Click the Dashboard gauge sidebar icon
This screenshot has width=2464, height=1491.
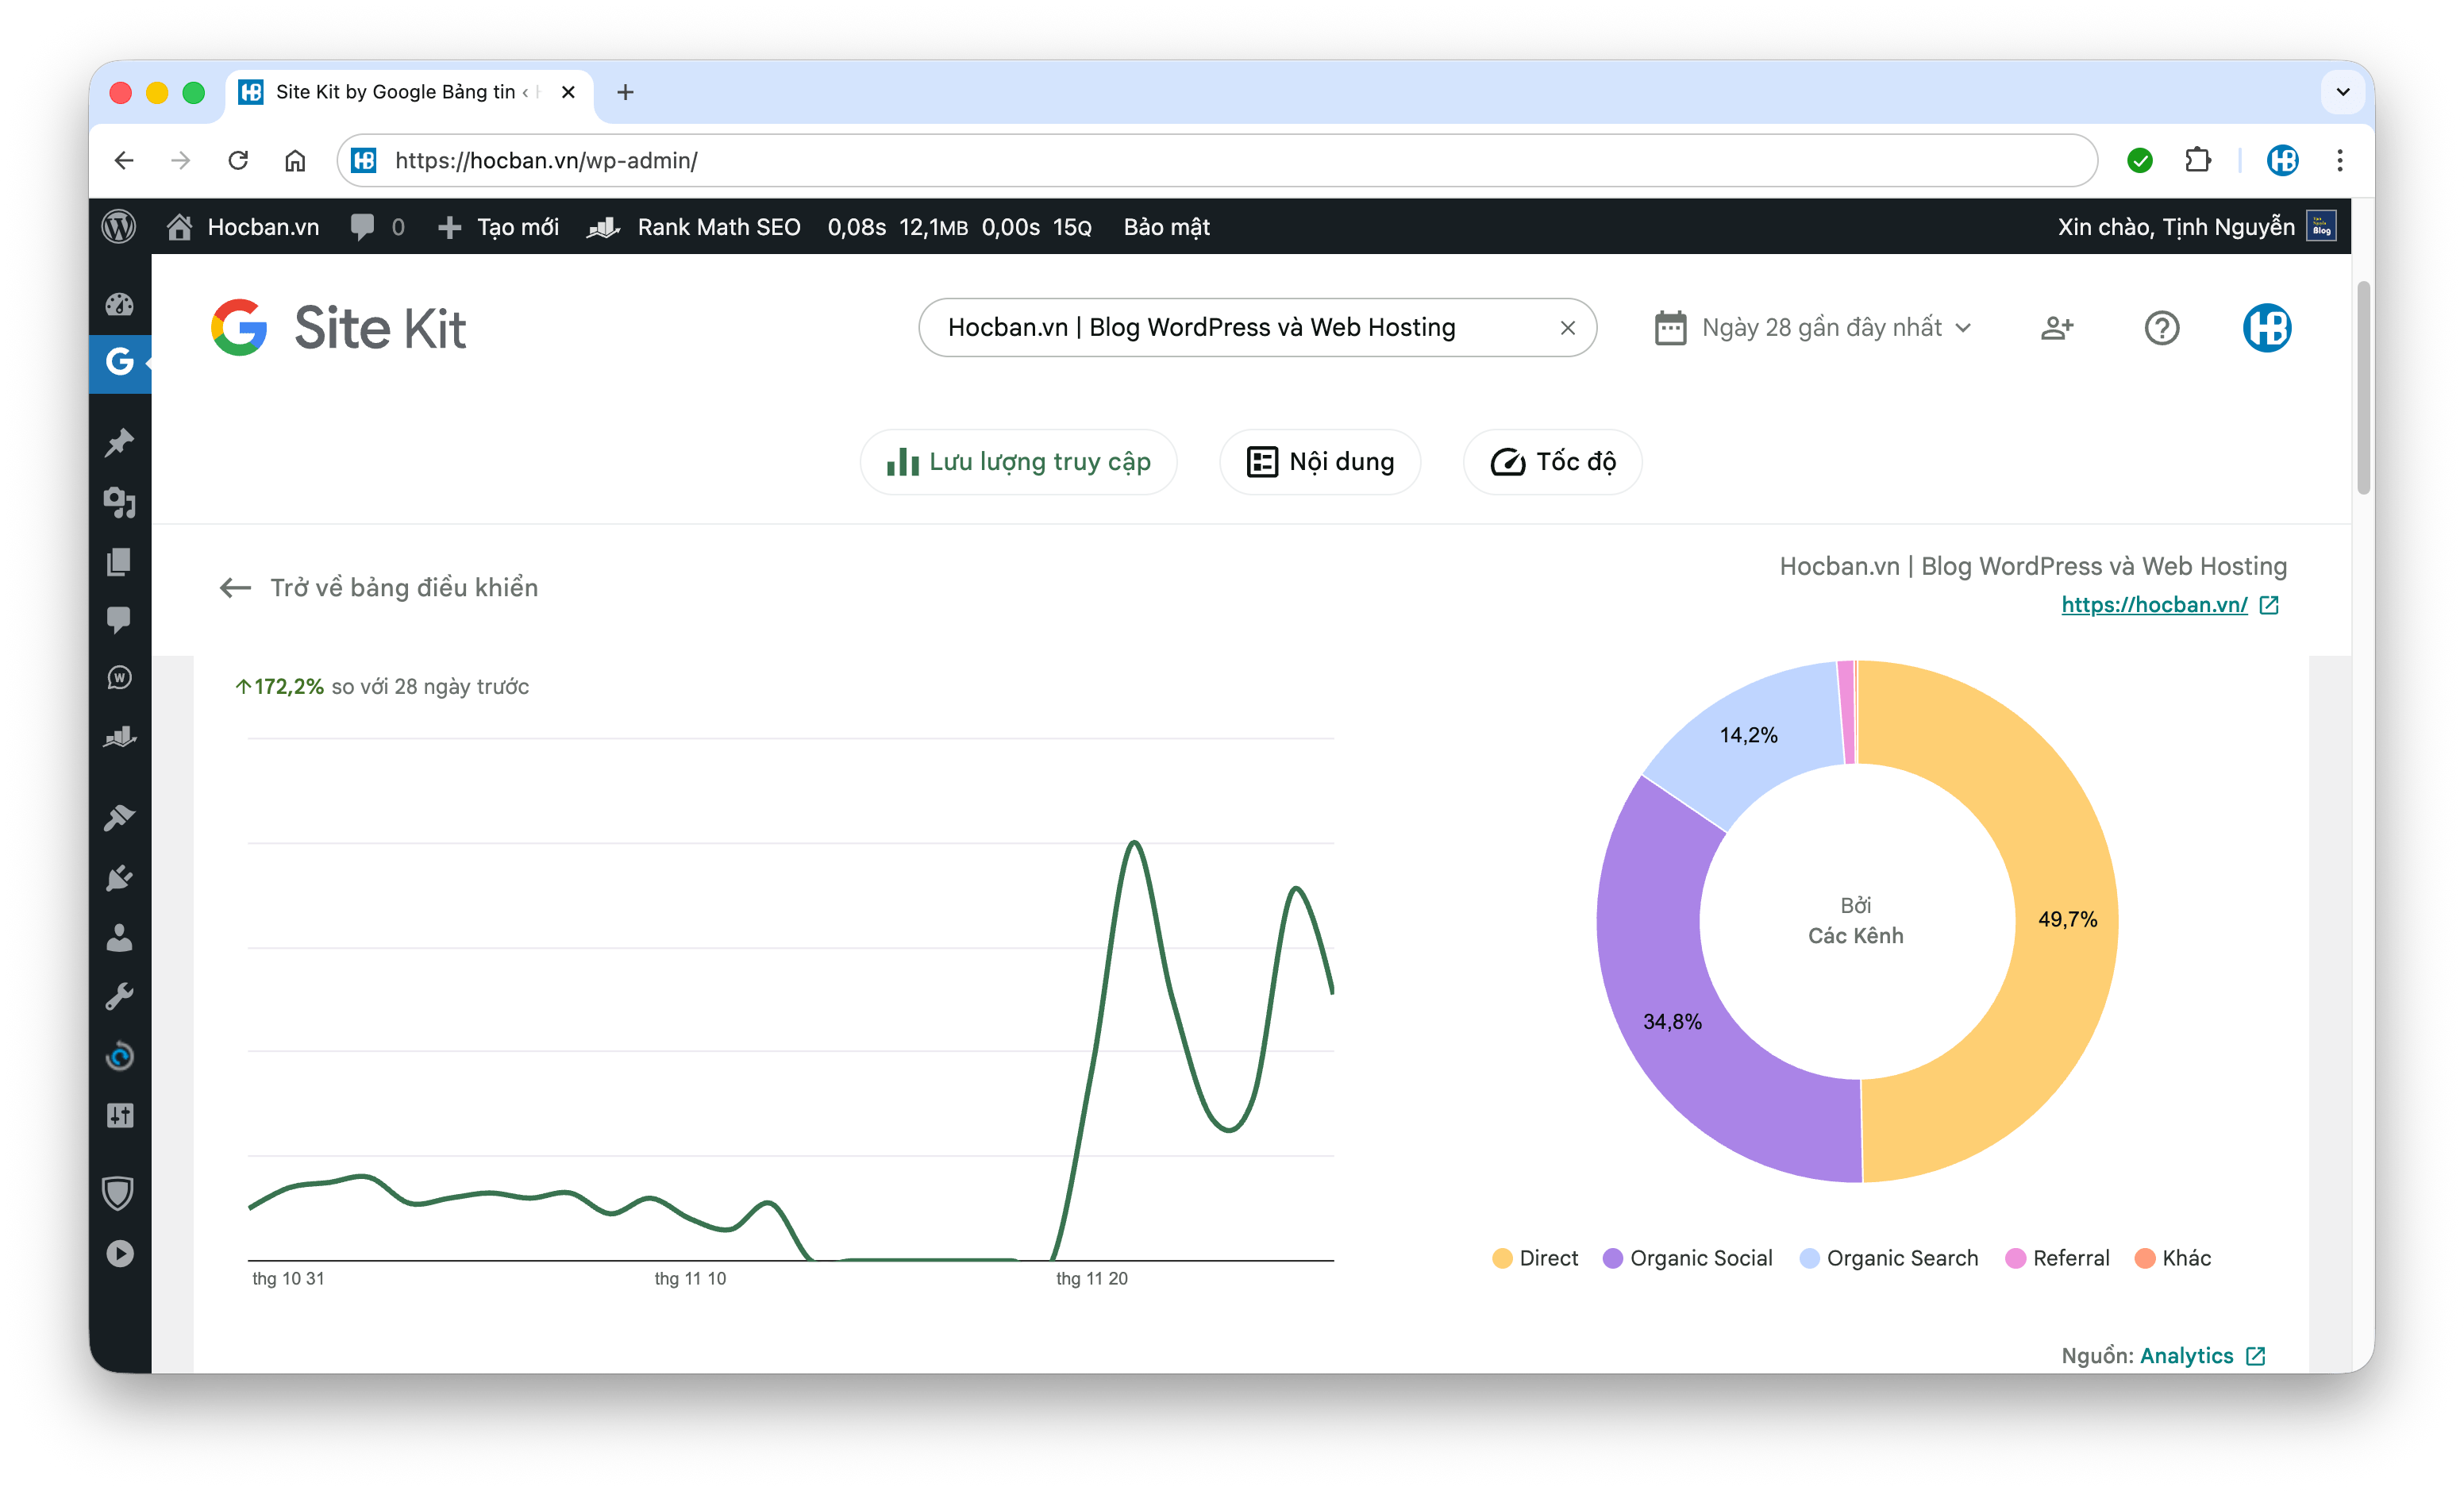click(x=119, y=304)
